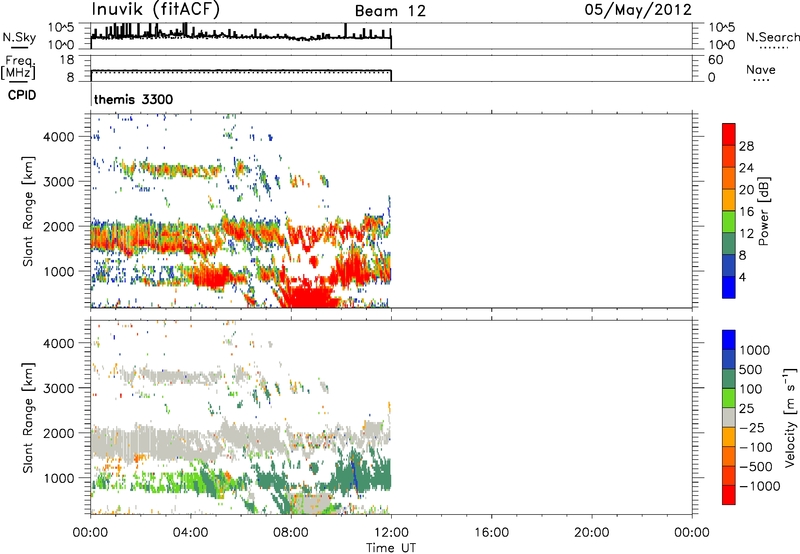Click the "16:00" time axis label

point(491,533)
